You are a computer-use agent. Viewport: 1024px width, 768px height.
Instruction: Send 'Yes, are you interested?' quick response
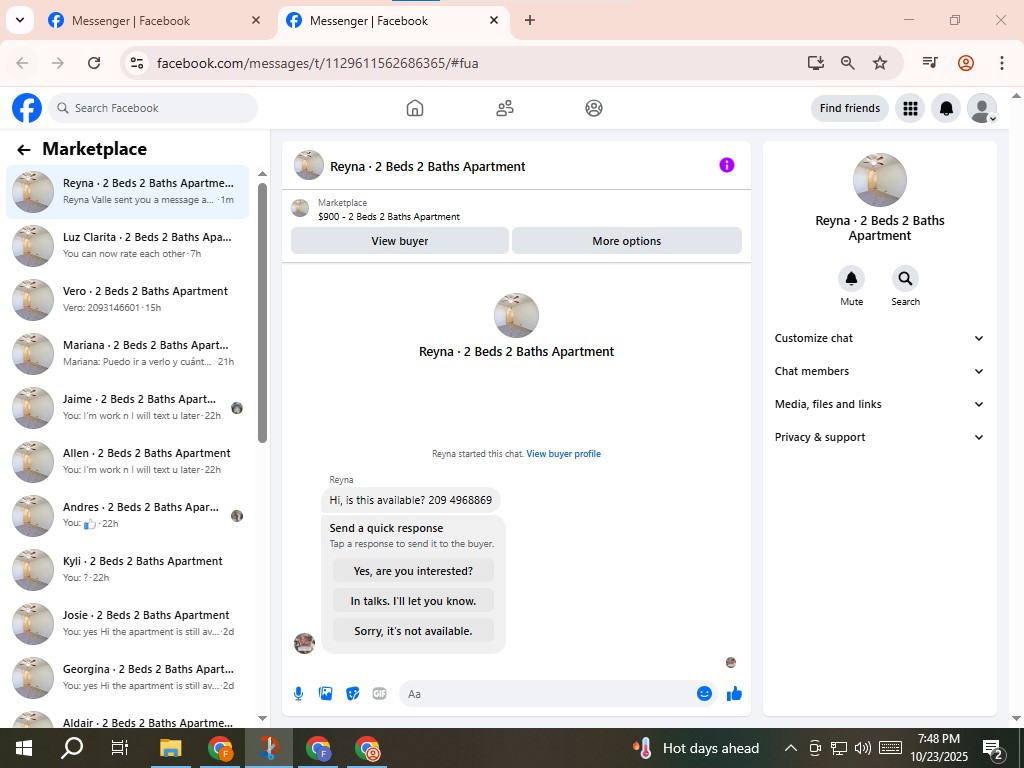click(413, 571)
